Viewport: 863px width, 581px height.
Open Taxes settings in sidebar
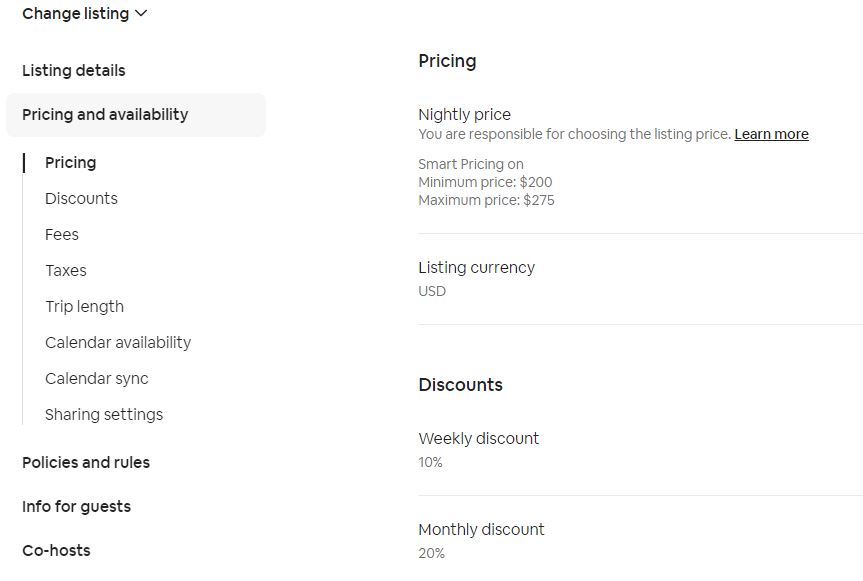tap(66, 271)
